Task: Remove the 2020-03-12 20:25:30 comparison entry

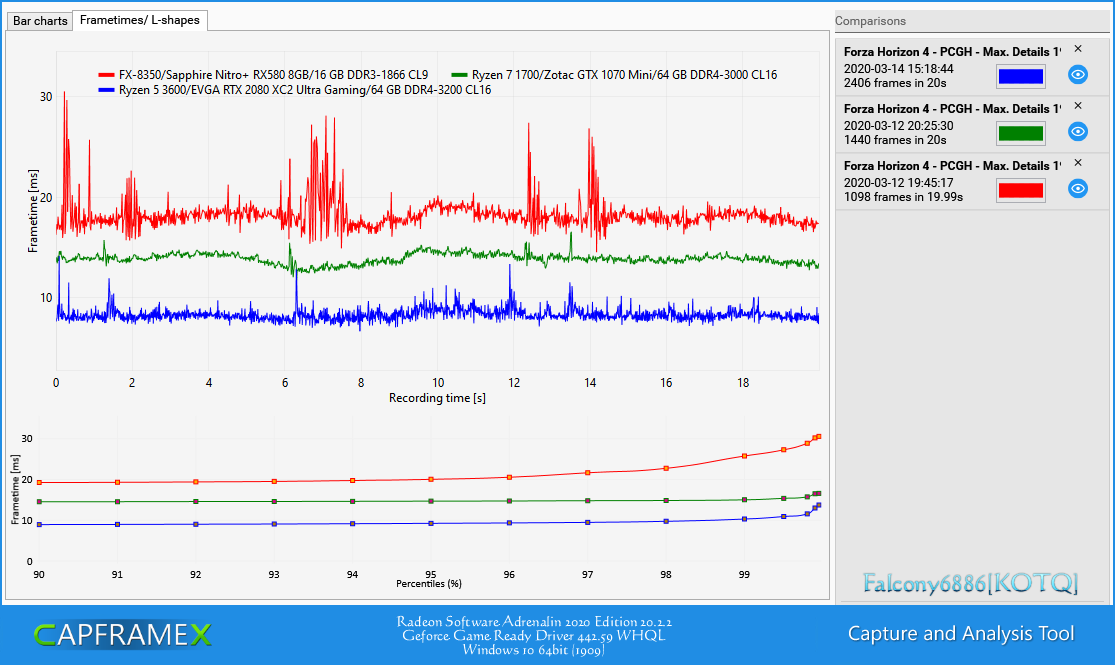Action: [x=1078, y=106]
